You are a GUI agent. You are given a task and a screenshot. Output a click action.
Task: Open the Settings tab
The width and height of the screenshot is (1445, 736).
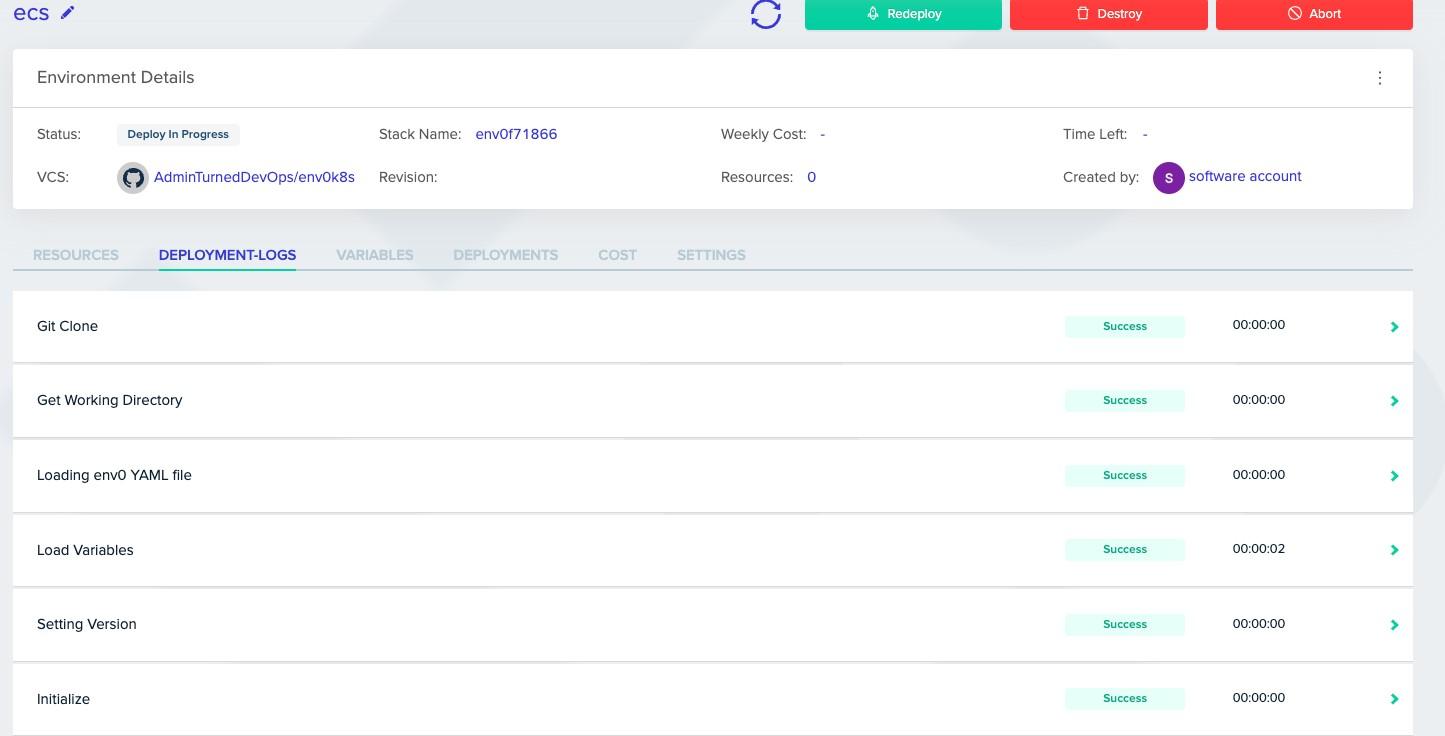(711, 255)
